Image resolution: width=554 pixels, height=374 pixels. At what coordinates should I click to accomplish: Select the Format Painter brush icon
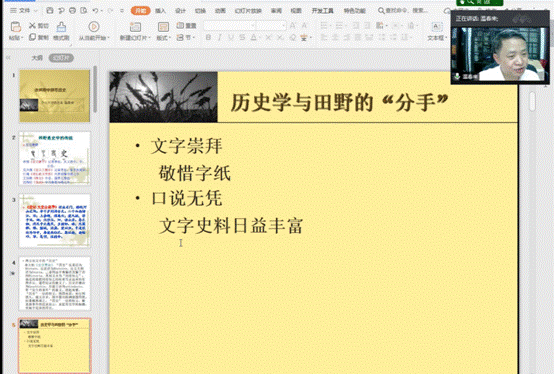pos(61,26)
